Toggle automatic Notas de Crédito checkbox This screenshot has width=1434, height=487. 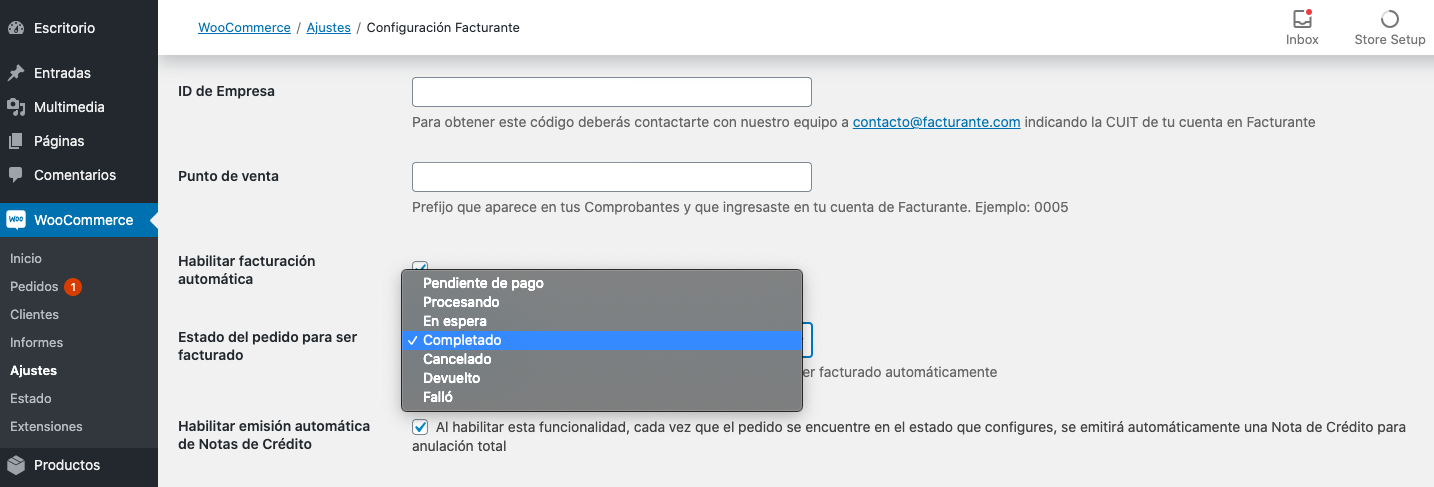pyautogui.click(x=420, y=427)
